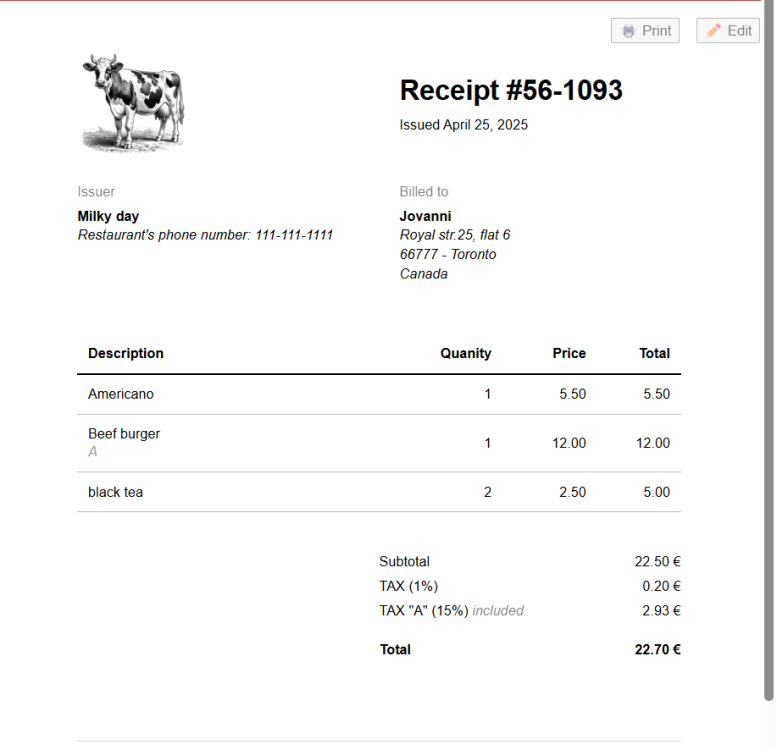Click the Price column header

click(x=569, y=353)
